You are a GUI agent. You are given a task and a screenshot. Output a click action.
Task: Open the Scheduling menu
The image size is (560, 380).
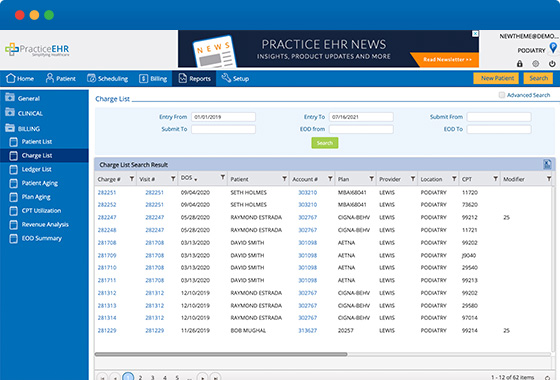[108, 78]
